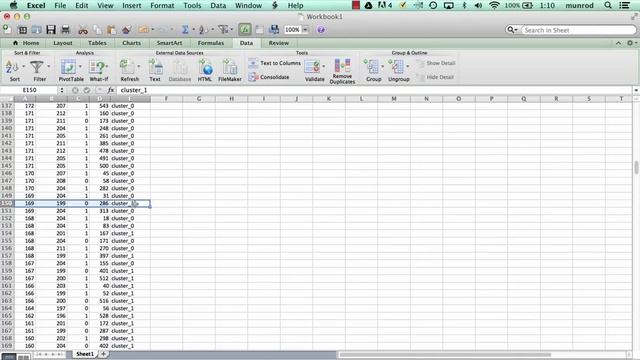Click Remove Duplicates icon

tap(342, 66)
